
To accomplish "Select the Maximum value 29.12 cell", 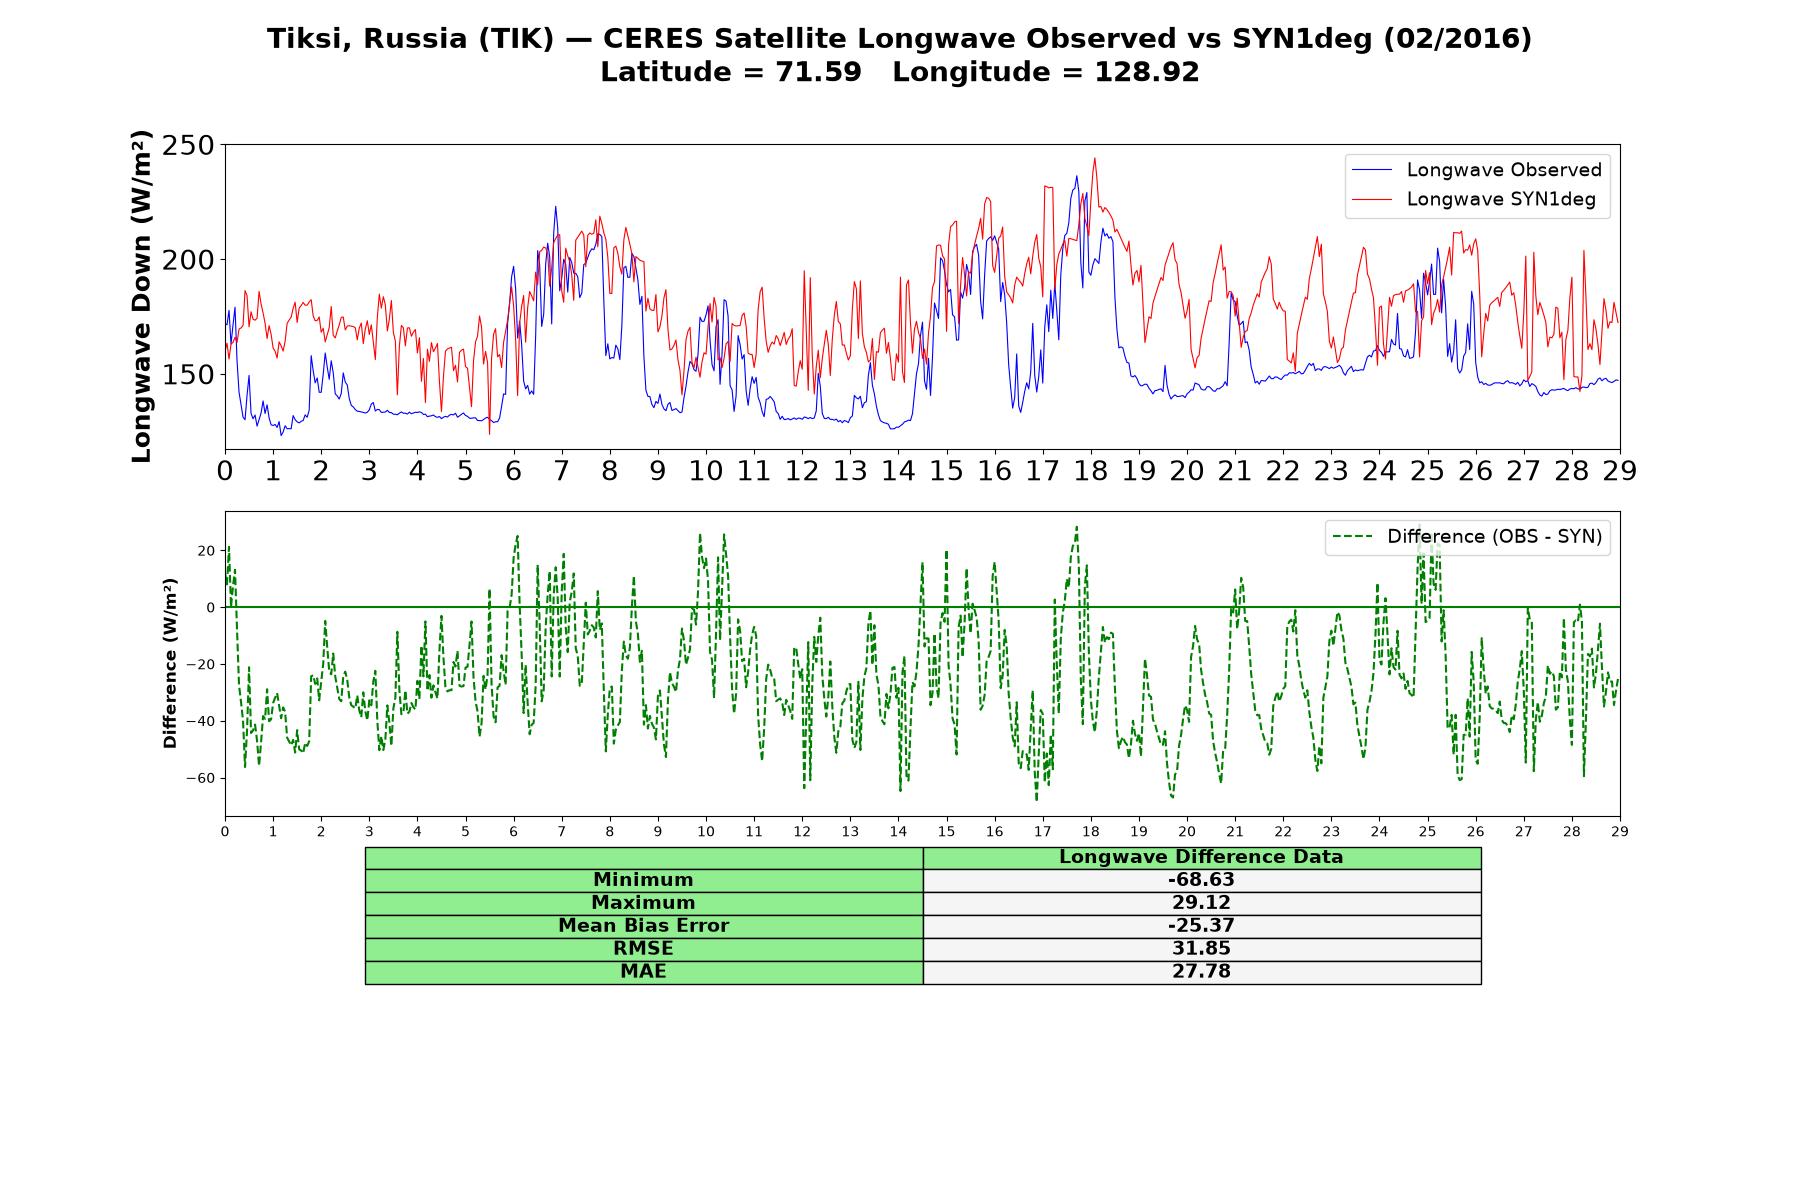I will click(1202, 903).
